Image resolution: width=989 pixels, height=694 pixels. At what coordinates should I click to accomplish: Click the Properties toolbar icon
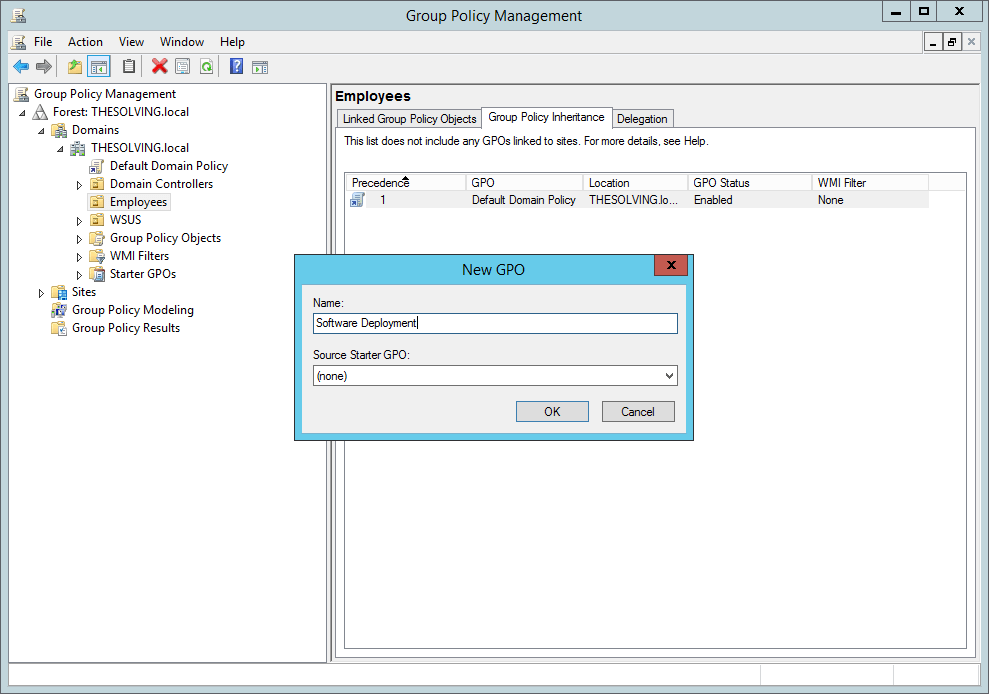182,66
